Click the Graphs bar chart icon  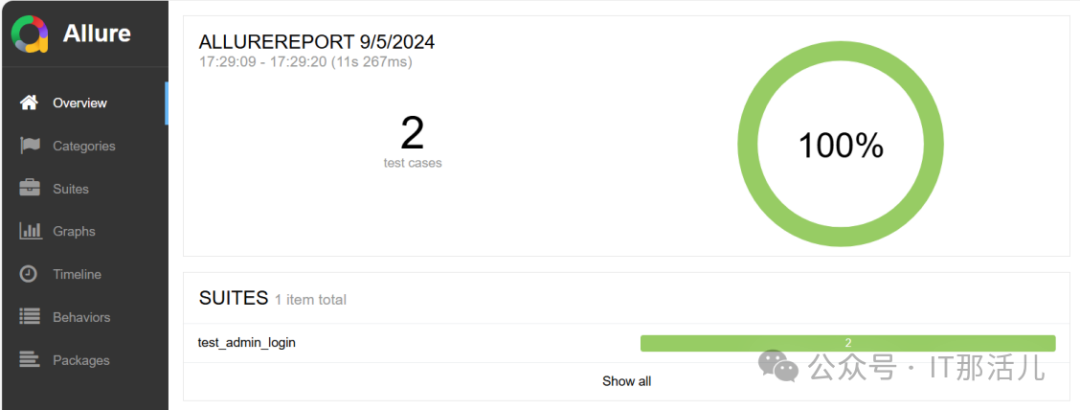[29, 231]
